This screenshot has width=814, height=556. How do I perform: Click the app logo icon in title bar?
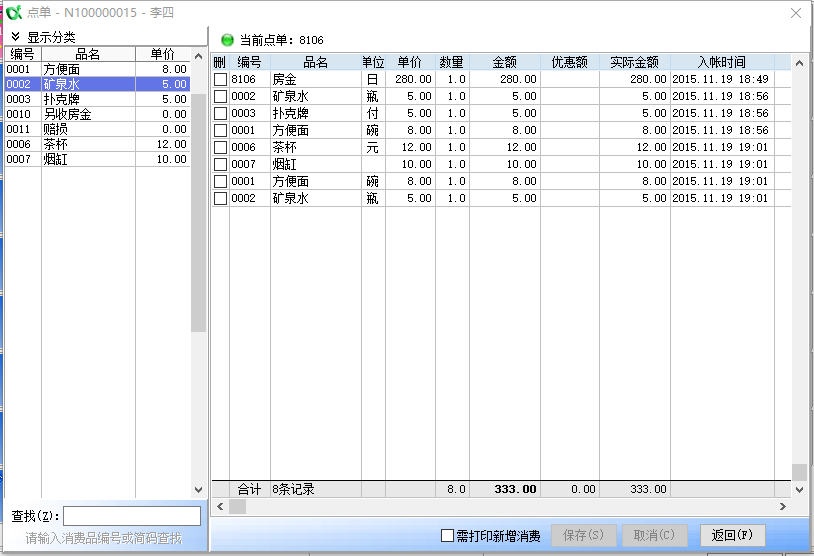coord(14,13)
